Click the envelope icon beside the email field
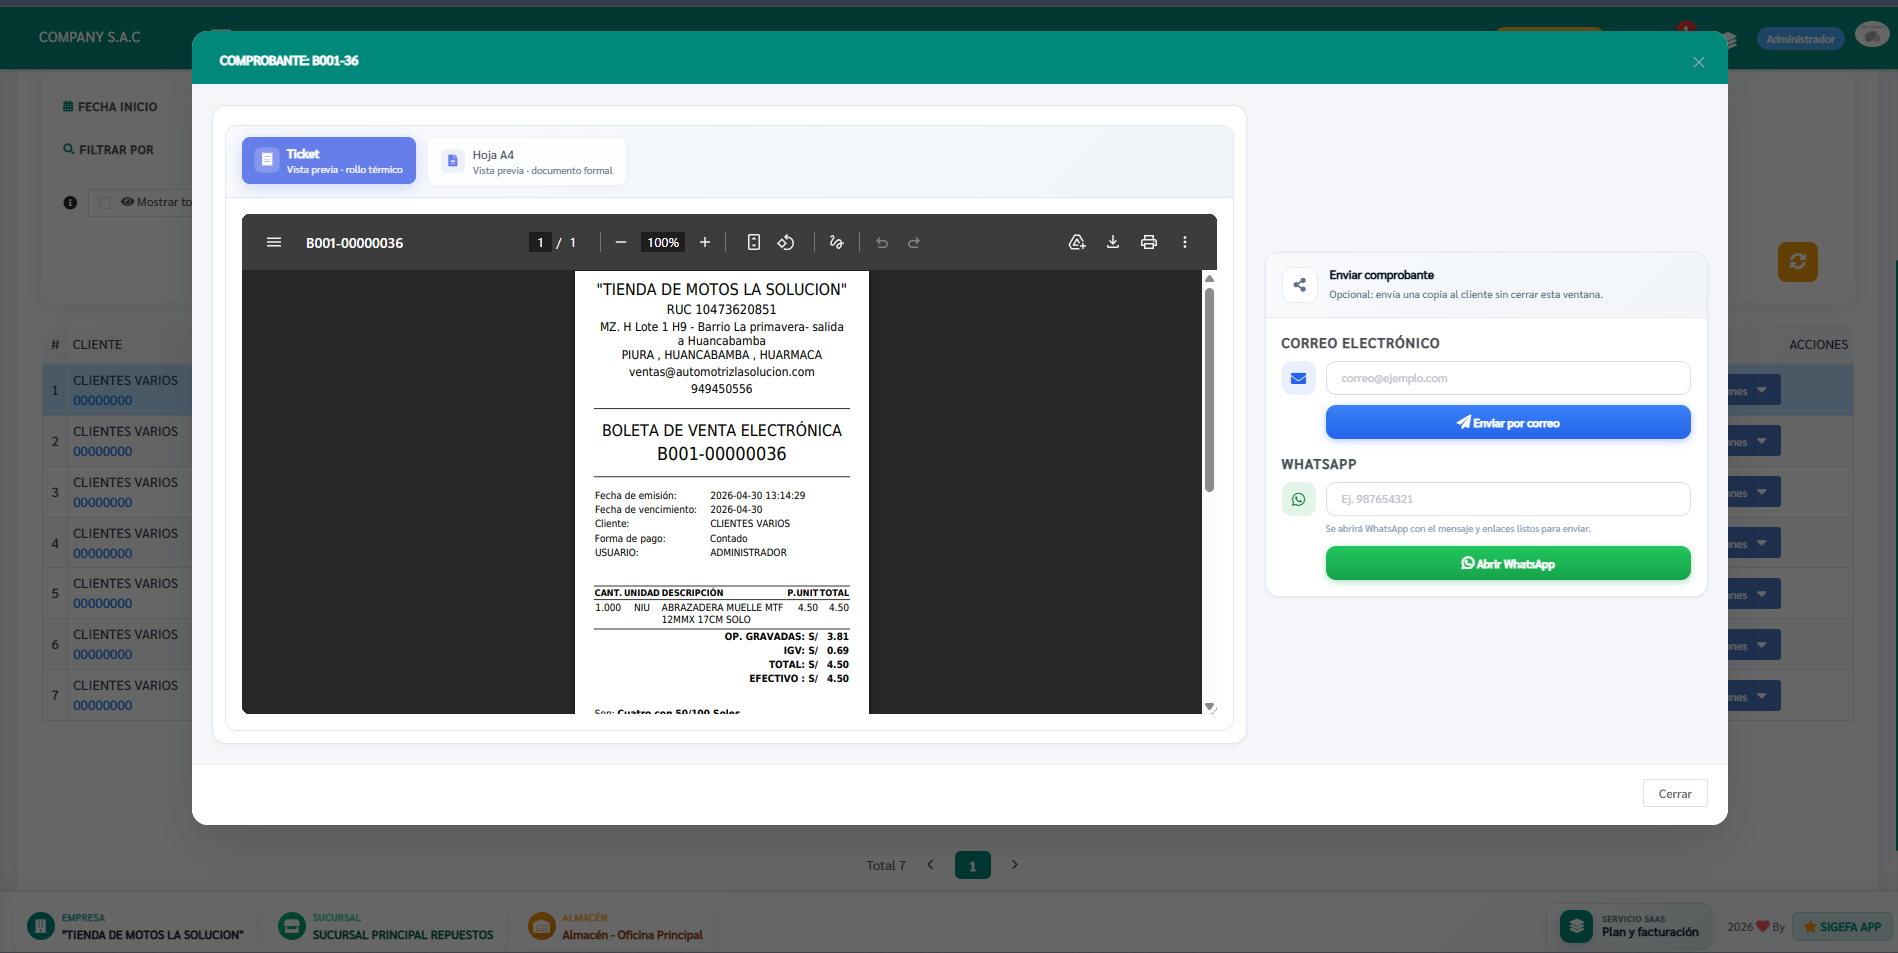The image size is (1898, 953). click(1298, 378)
